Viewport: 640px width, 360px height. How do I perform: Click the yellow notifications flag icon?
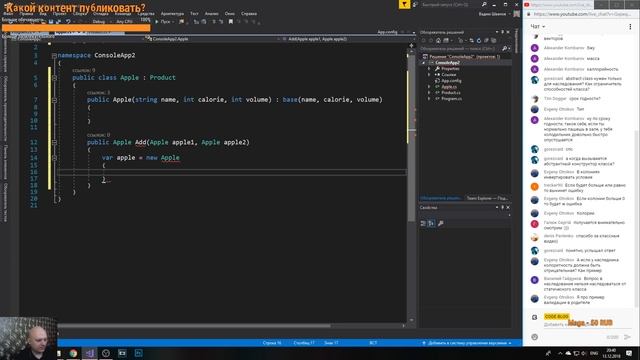click(x=404, y=4)
